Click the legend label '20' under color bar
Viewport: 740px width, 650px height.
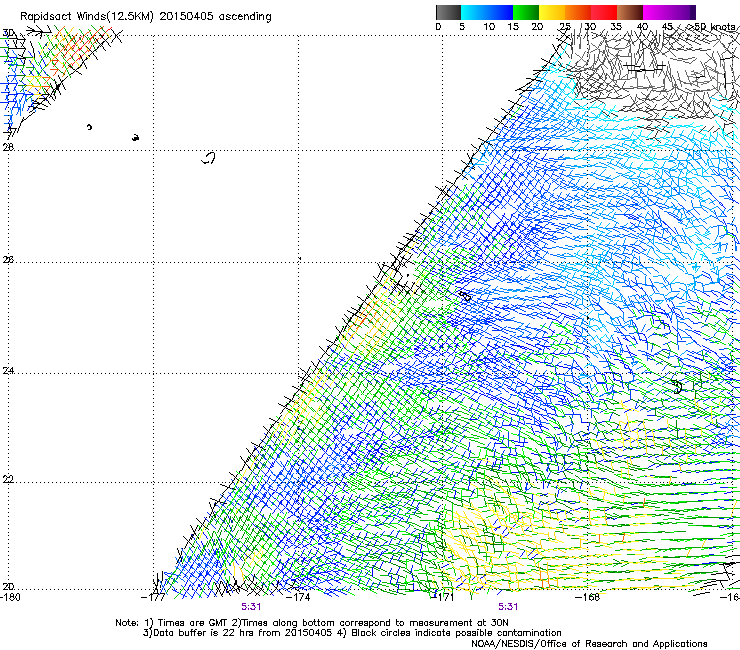click(537, 27)
